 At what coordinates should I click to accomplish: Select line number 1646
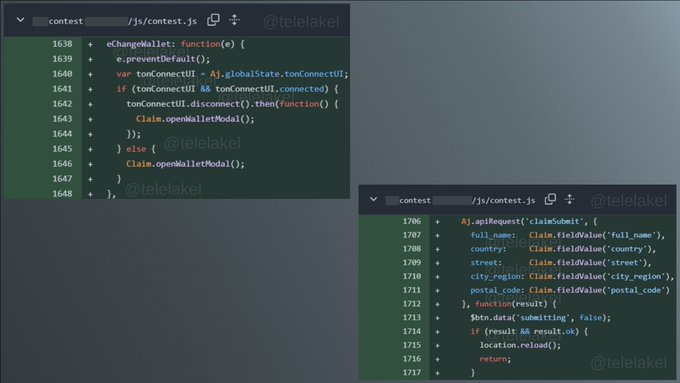[62, 164]
